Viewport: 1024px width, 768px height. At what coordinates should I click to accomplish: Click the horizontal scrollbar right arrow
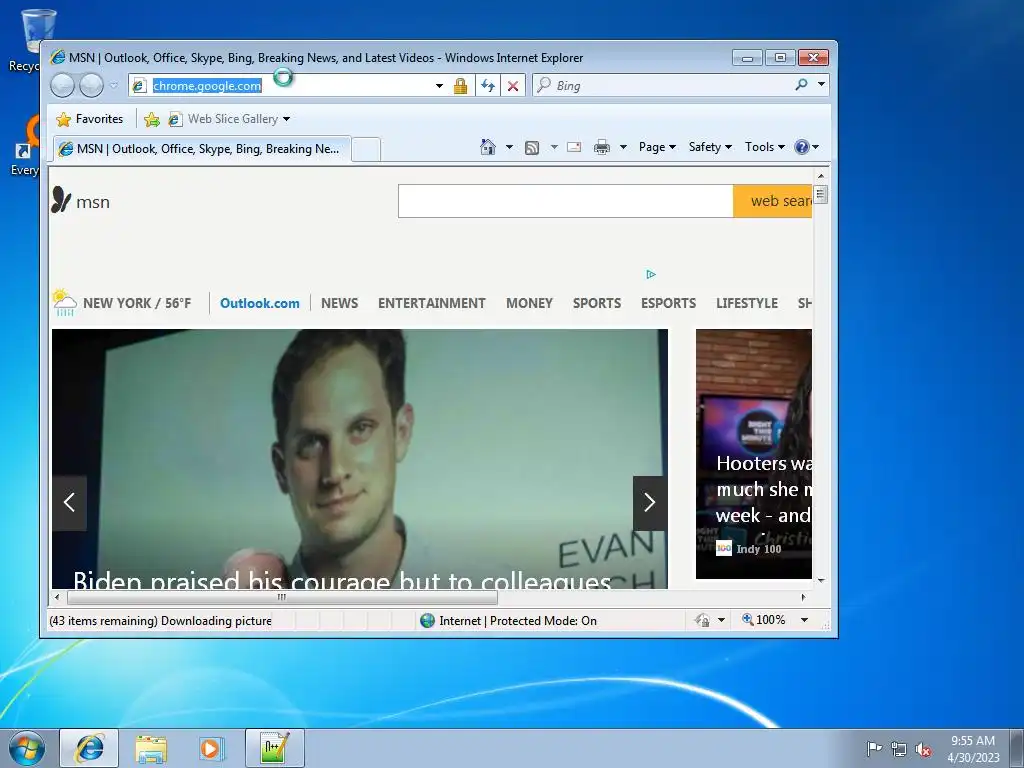(x=803, y=597)
